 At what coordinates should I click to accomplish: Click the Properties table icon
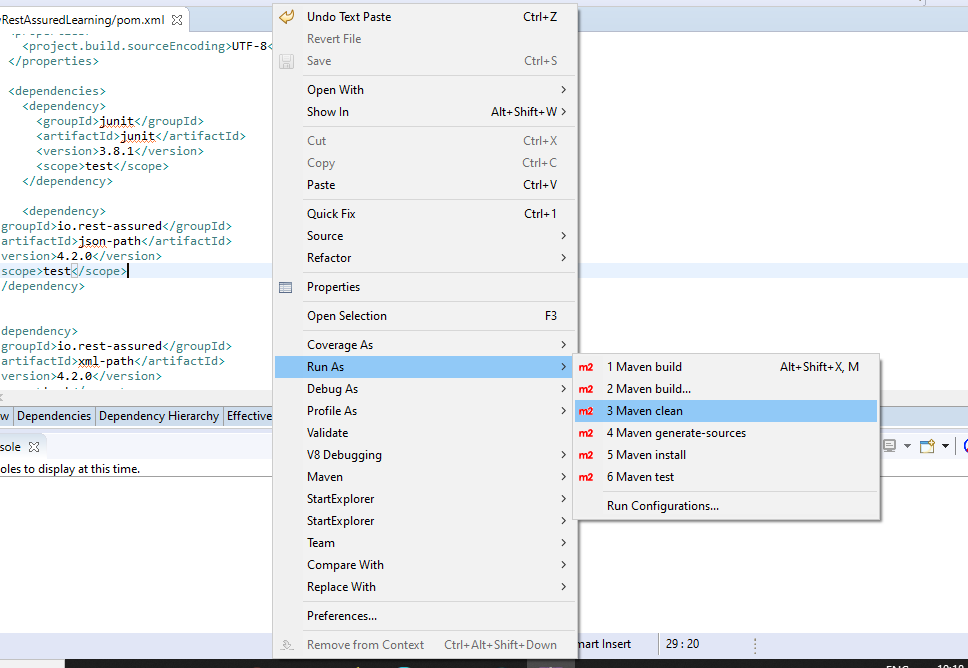tap(286, 287)
